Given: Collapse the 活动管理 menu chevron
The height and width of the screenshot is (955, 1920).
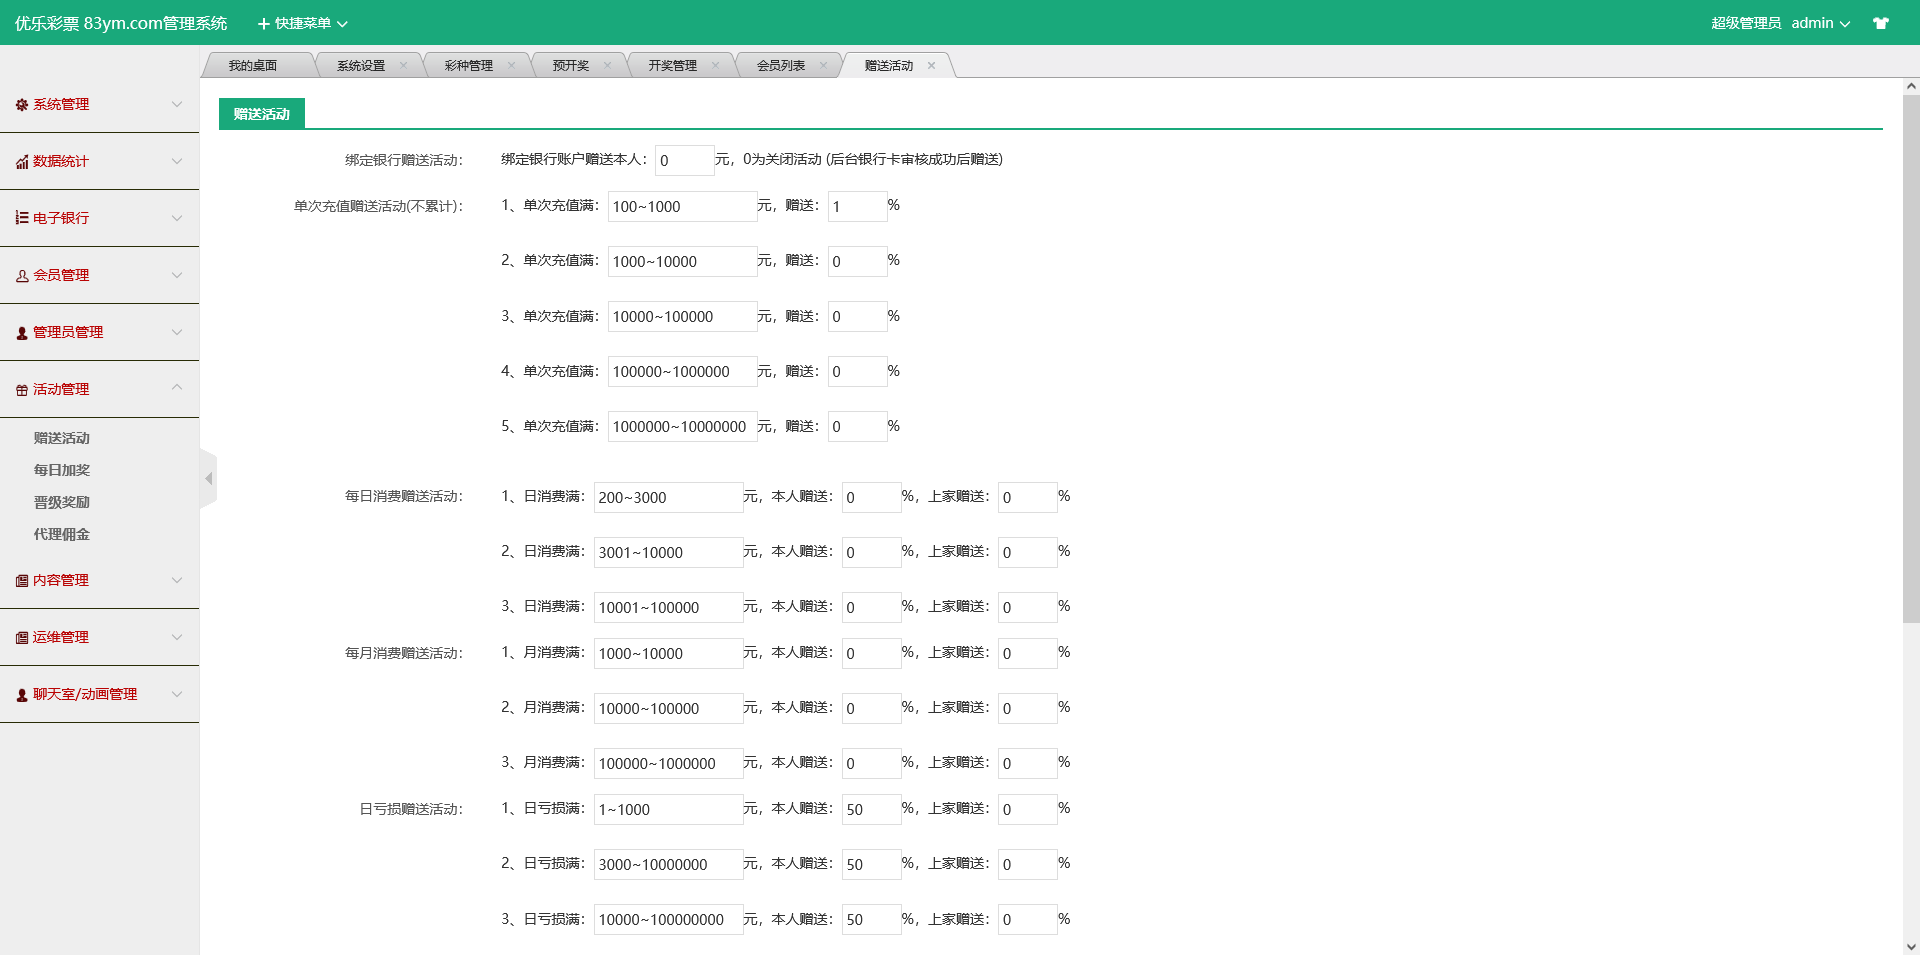Looking at the screenshot, I should click(177, 387).
